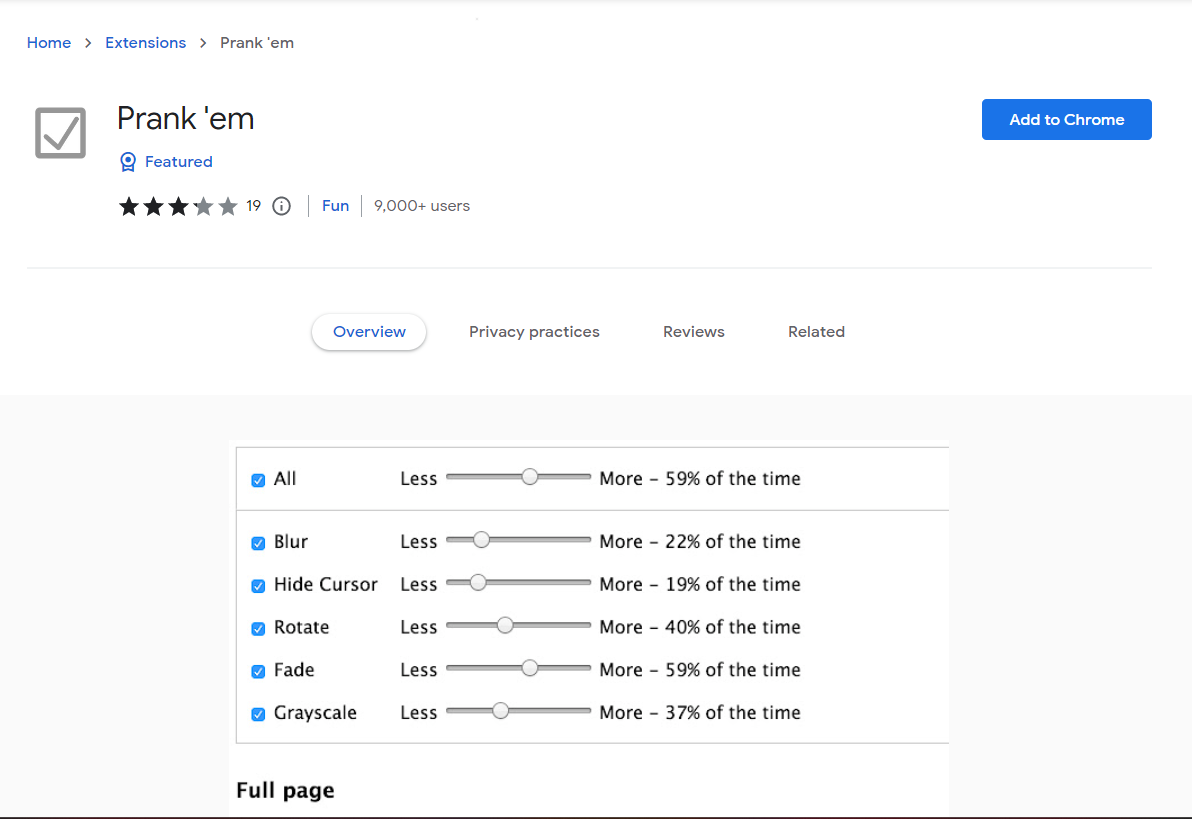Click the Add to Chrome button
1192x819 pixels.
(x=1066, y=119)
